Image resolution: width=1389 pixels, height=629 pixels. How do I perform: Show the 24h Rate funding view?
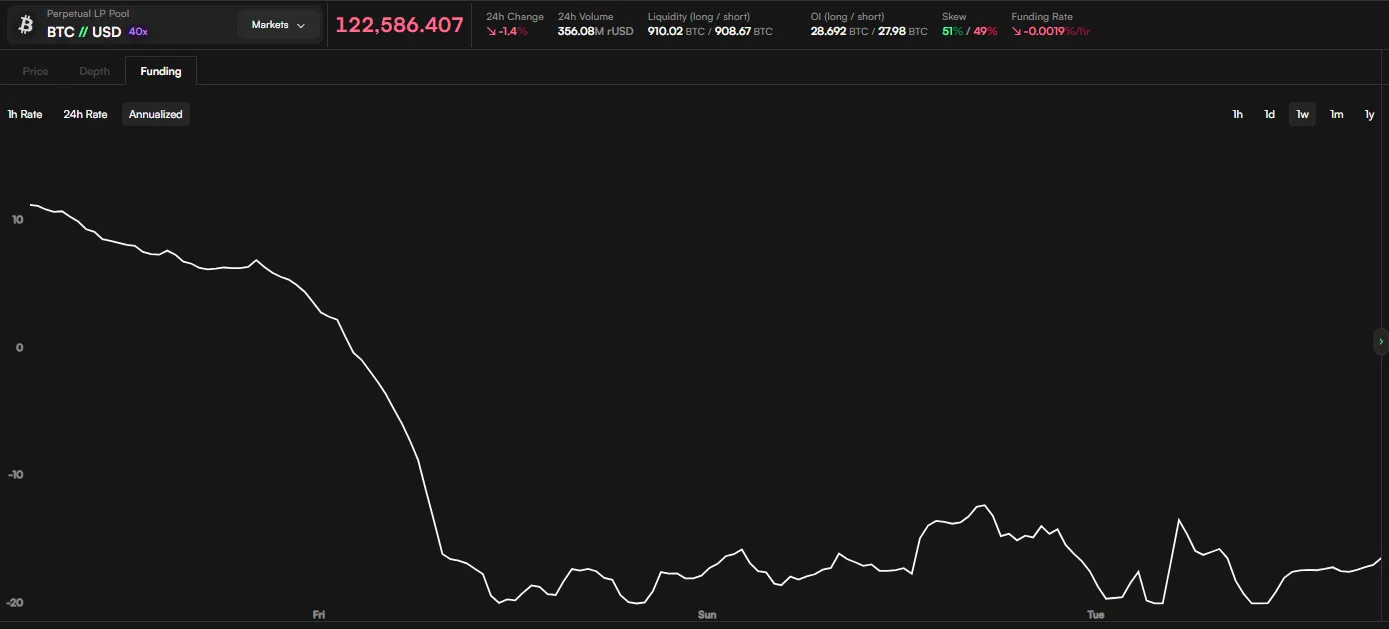85,115
